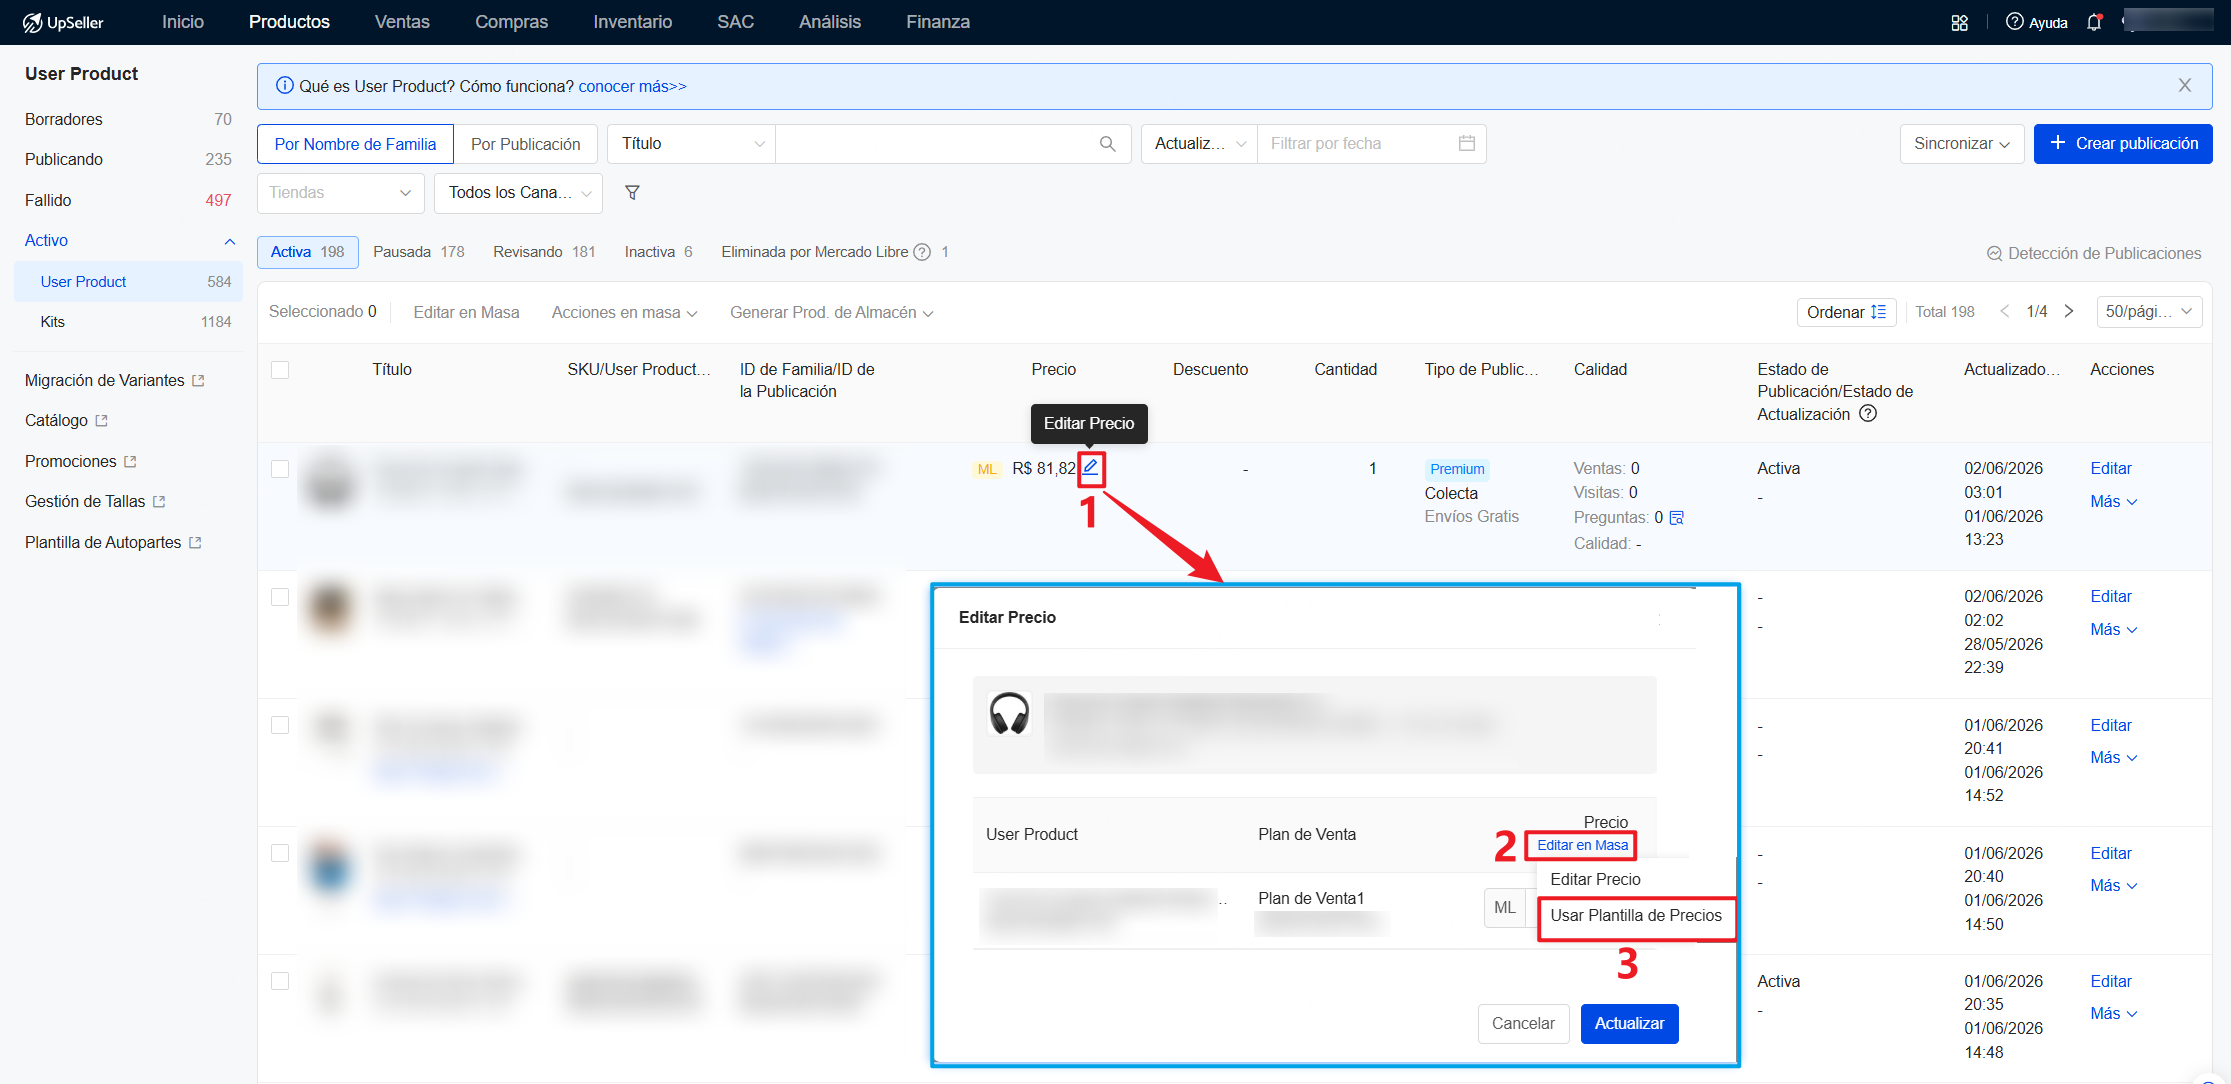Click the edit price pencil icon next to R$ 81,82
The width and height of the screenshot is (2231, 1084).
pos(1090,468)
